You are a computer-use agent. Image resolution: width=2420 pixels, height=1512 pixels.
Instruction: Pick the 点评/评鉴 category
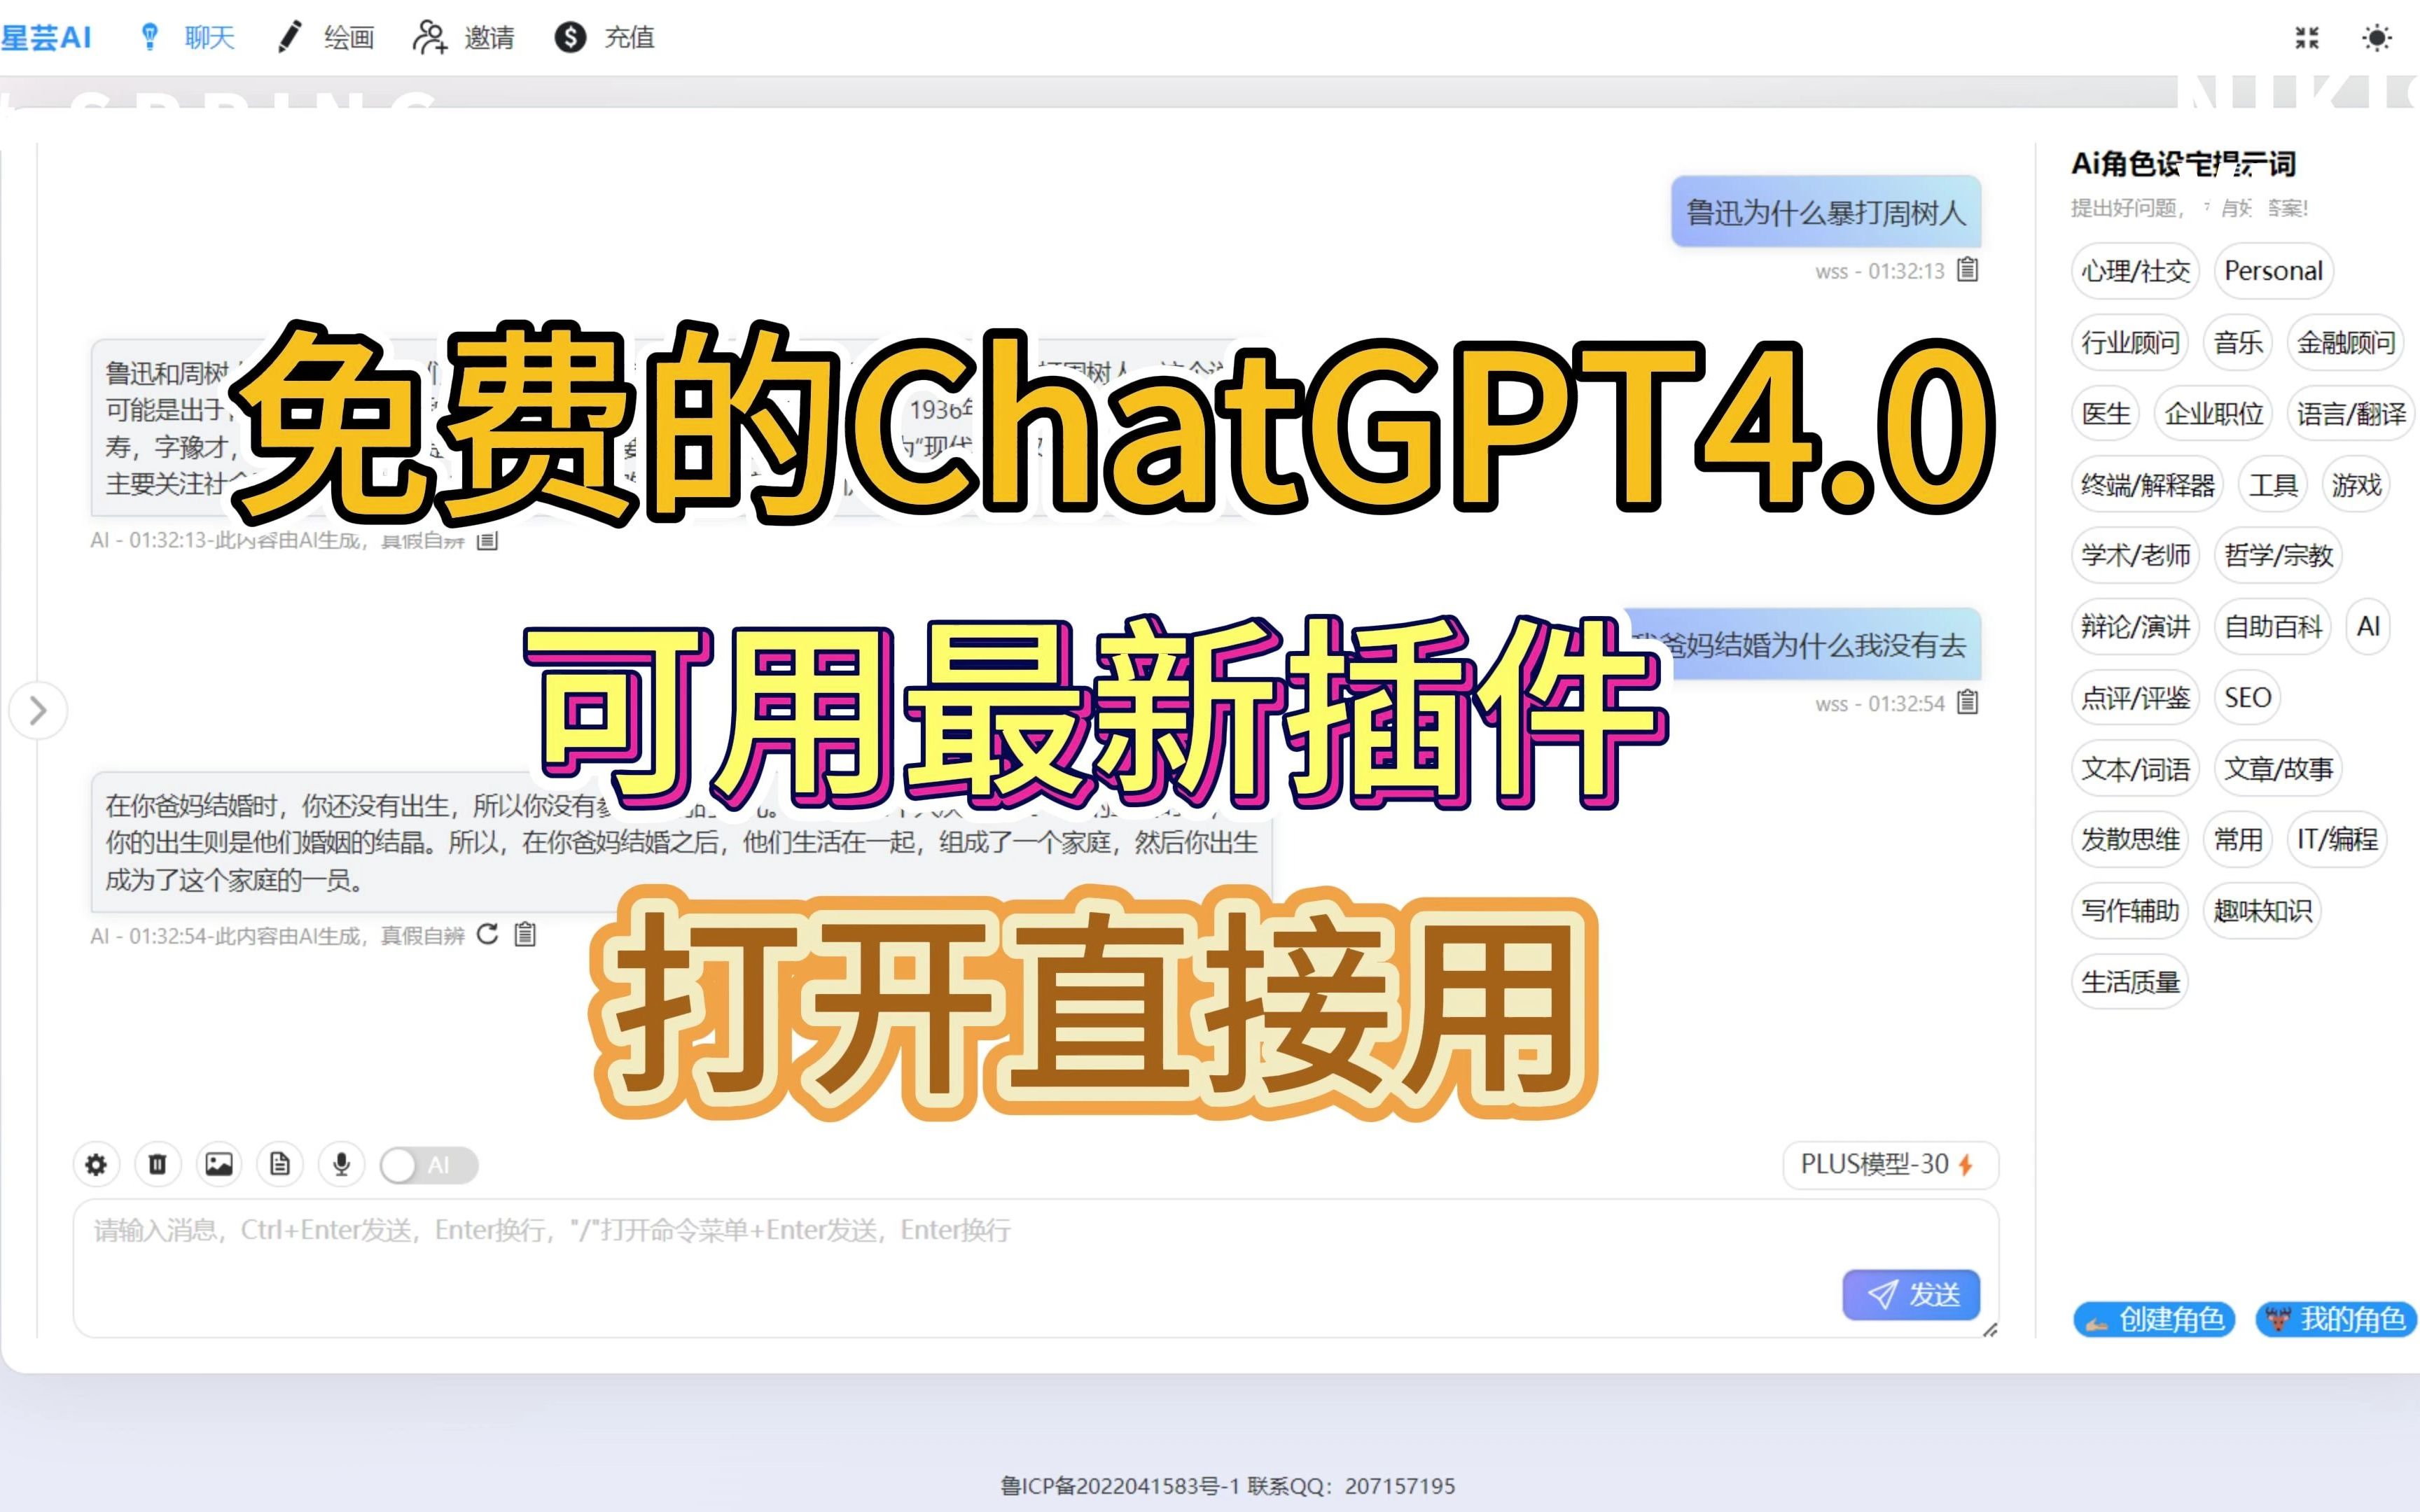(x=2135, y=698)
